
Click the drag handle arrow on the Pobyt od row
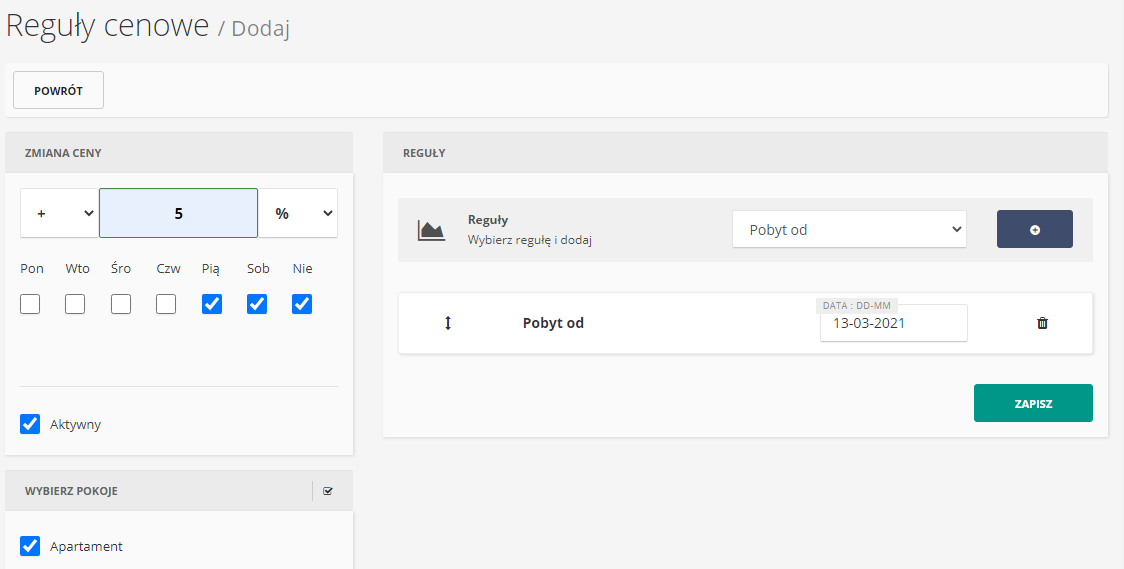tap(448, 323)
